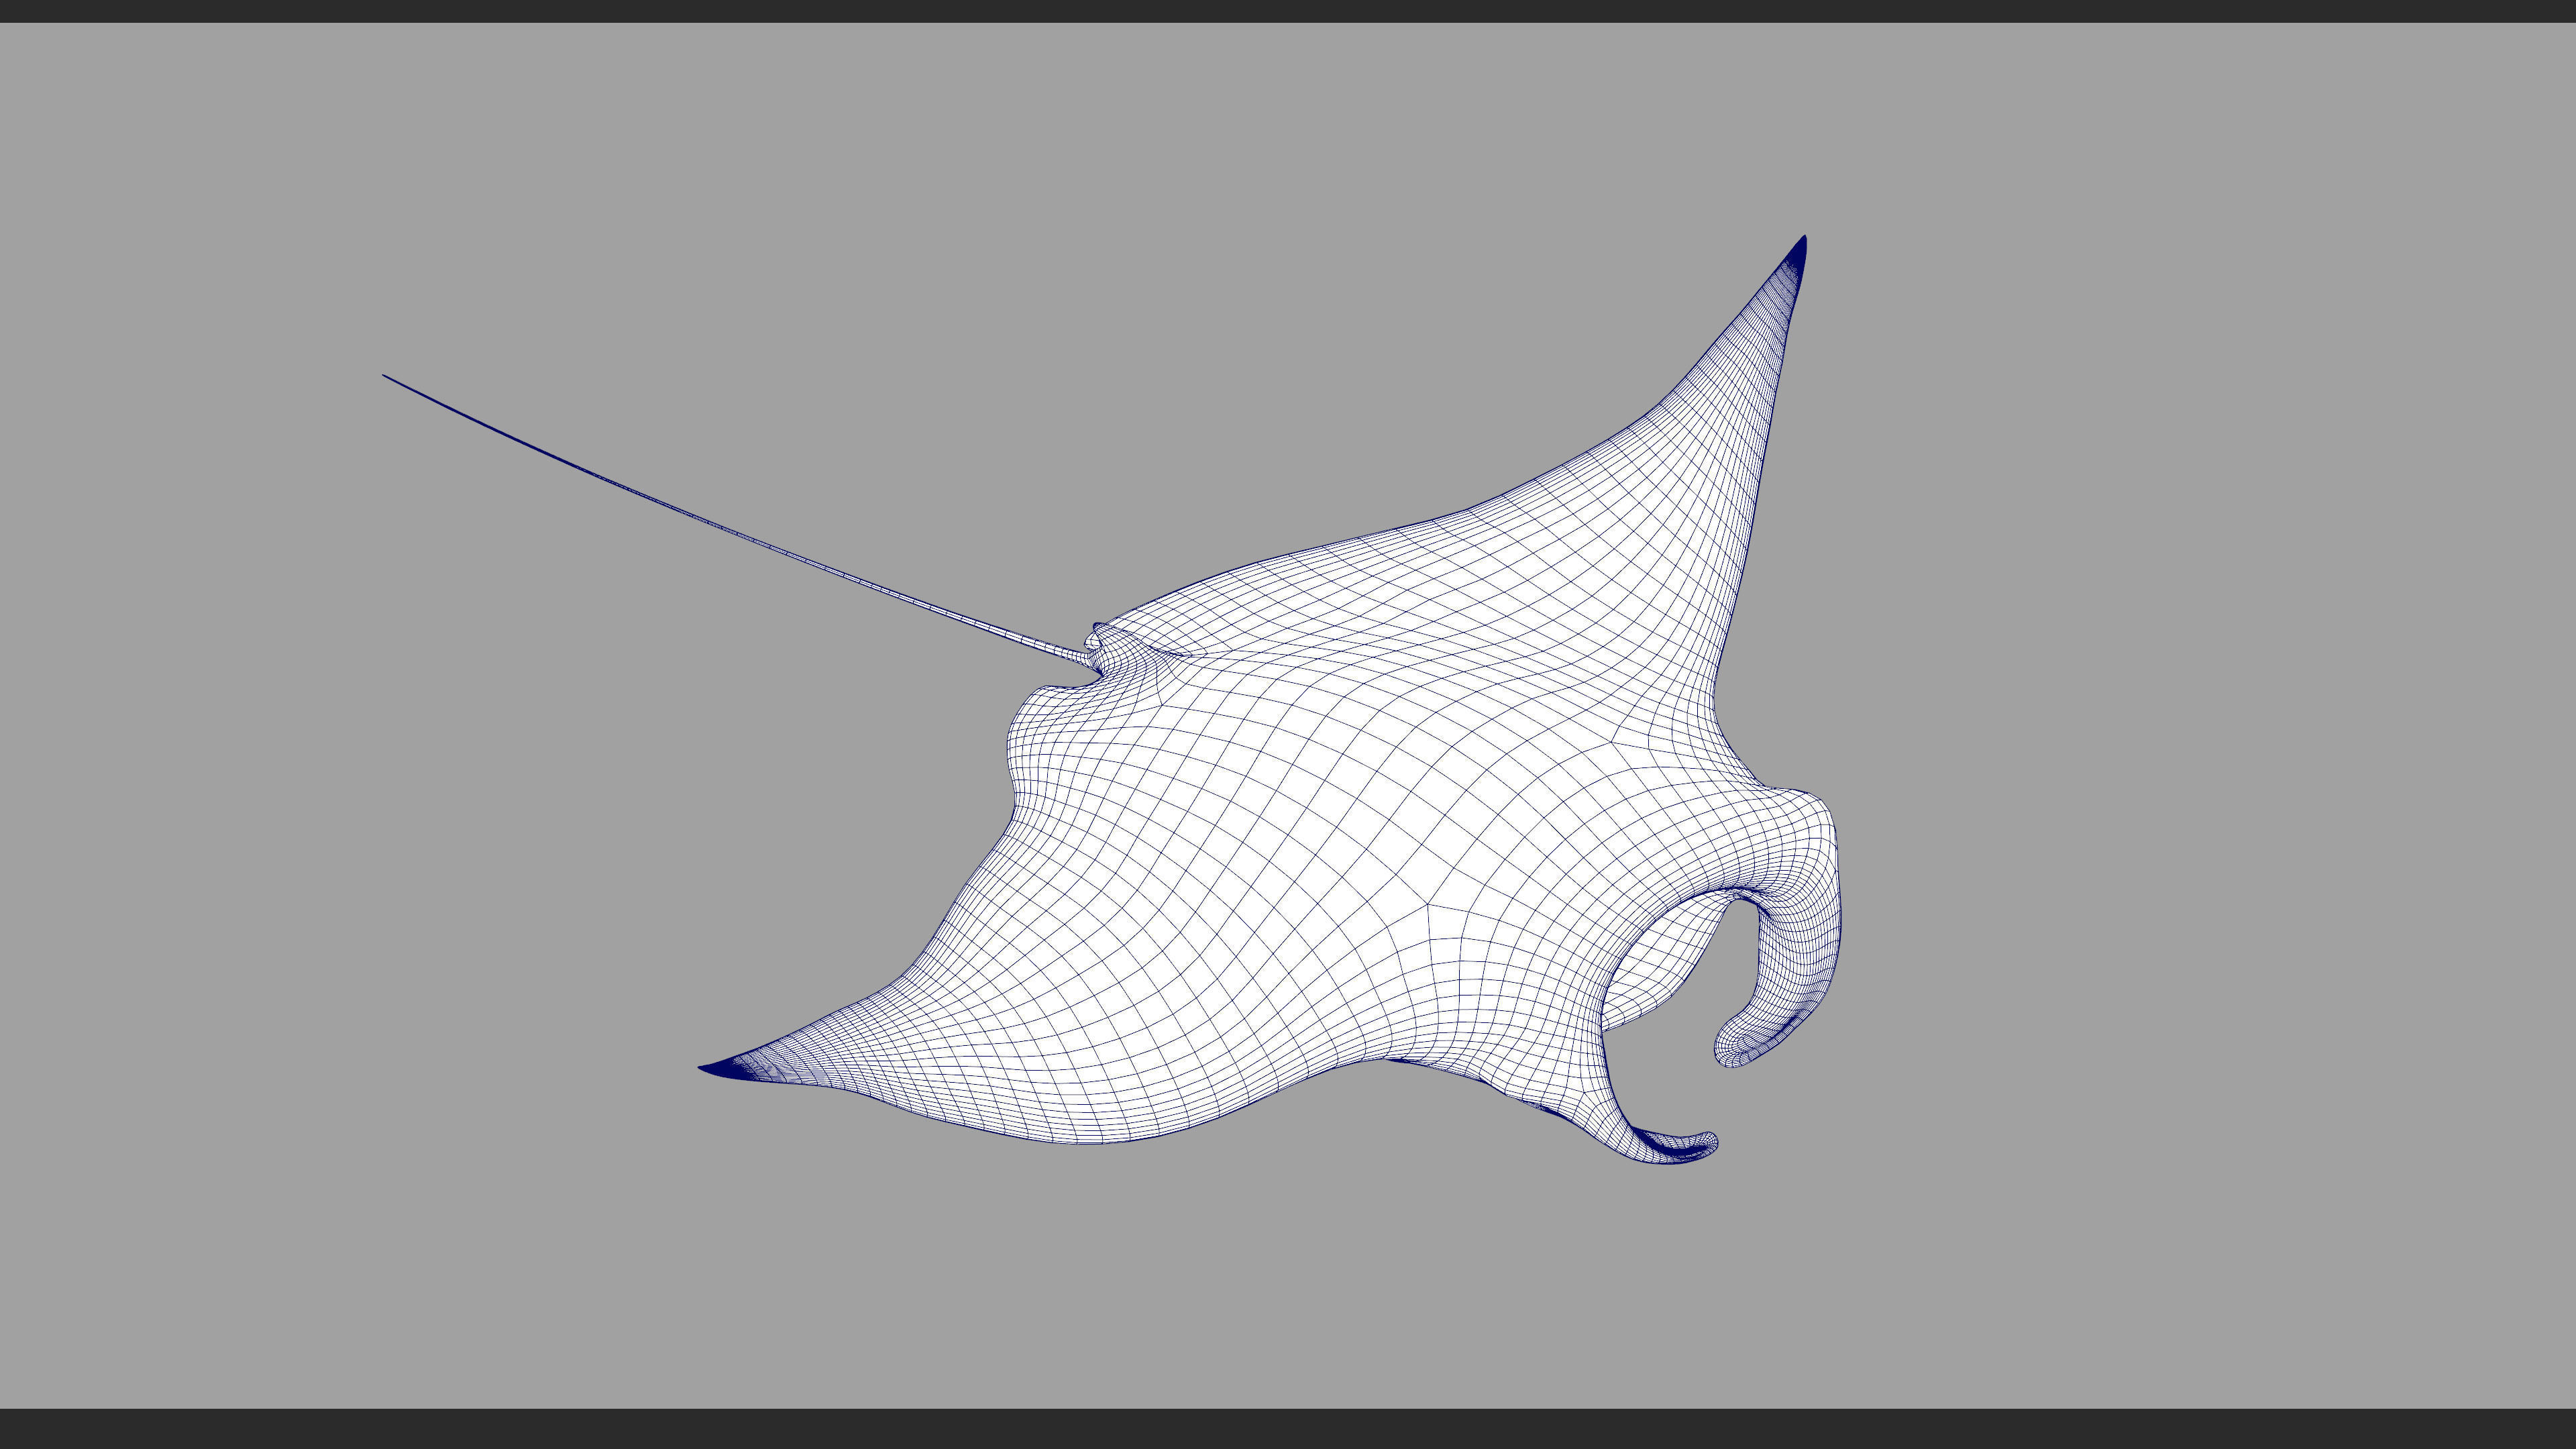Screen dimensions: 2576x1449
Task: Click empty gray viewport right of the manta
Action: click(x=2200, y=700)
